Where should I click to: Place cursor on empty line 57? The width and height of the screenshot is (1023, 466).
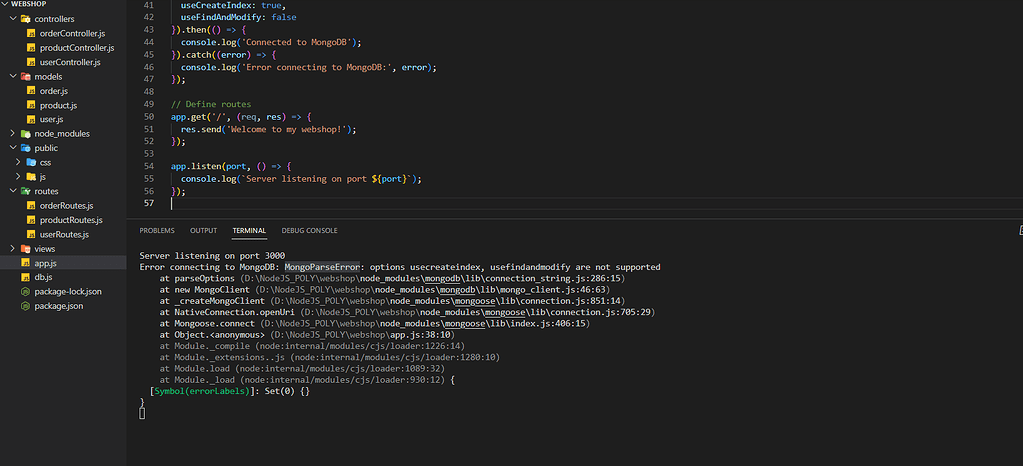click(400, 204)
